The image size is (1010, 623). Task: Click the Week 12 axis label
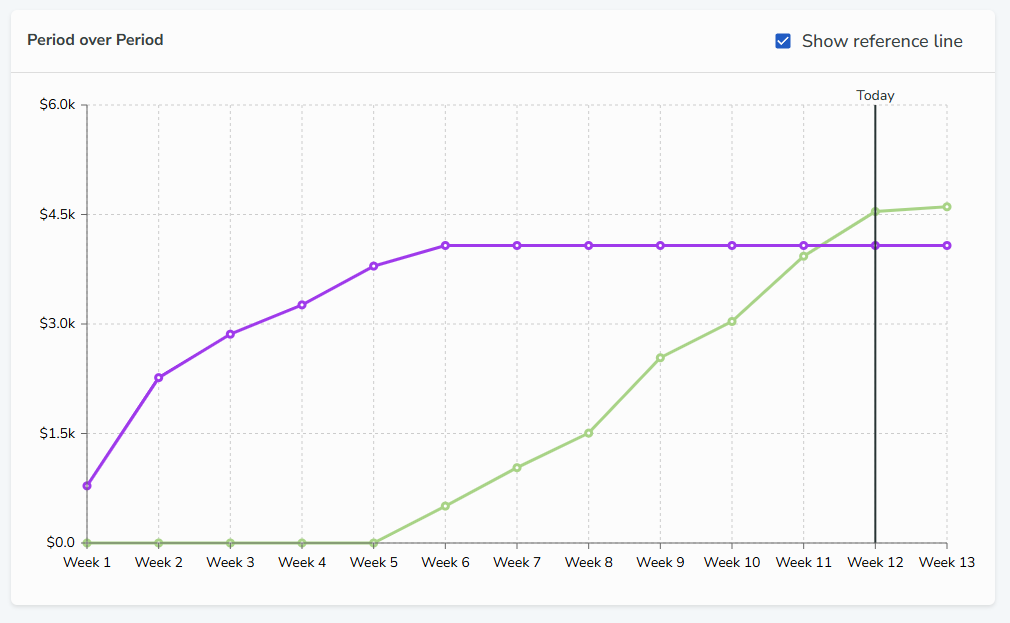[875, 562]
